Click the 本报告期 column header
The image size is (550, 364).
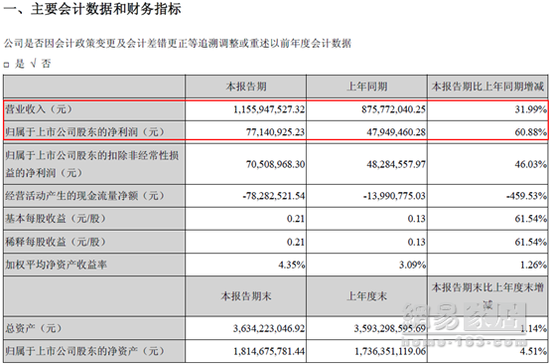(246, 86)
